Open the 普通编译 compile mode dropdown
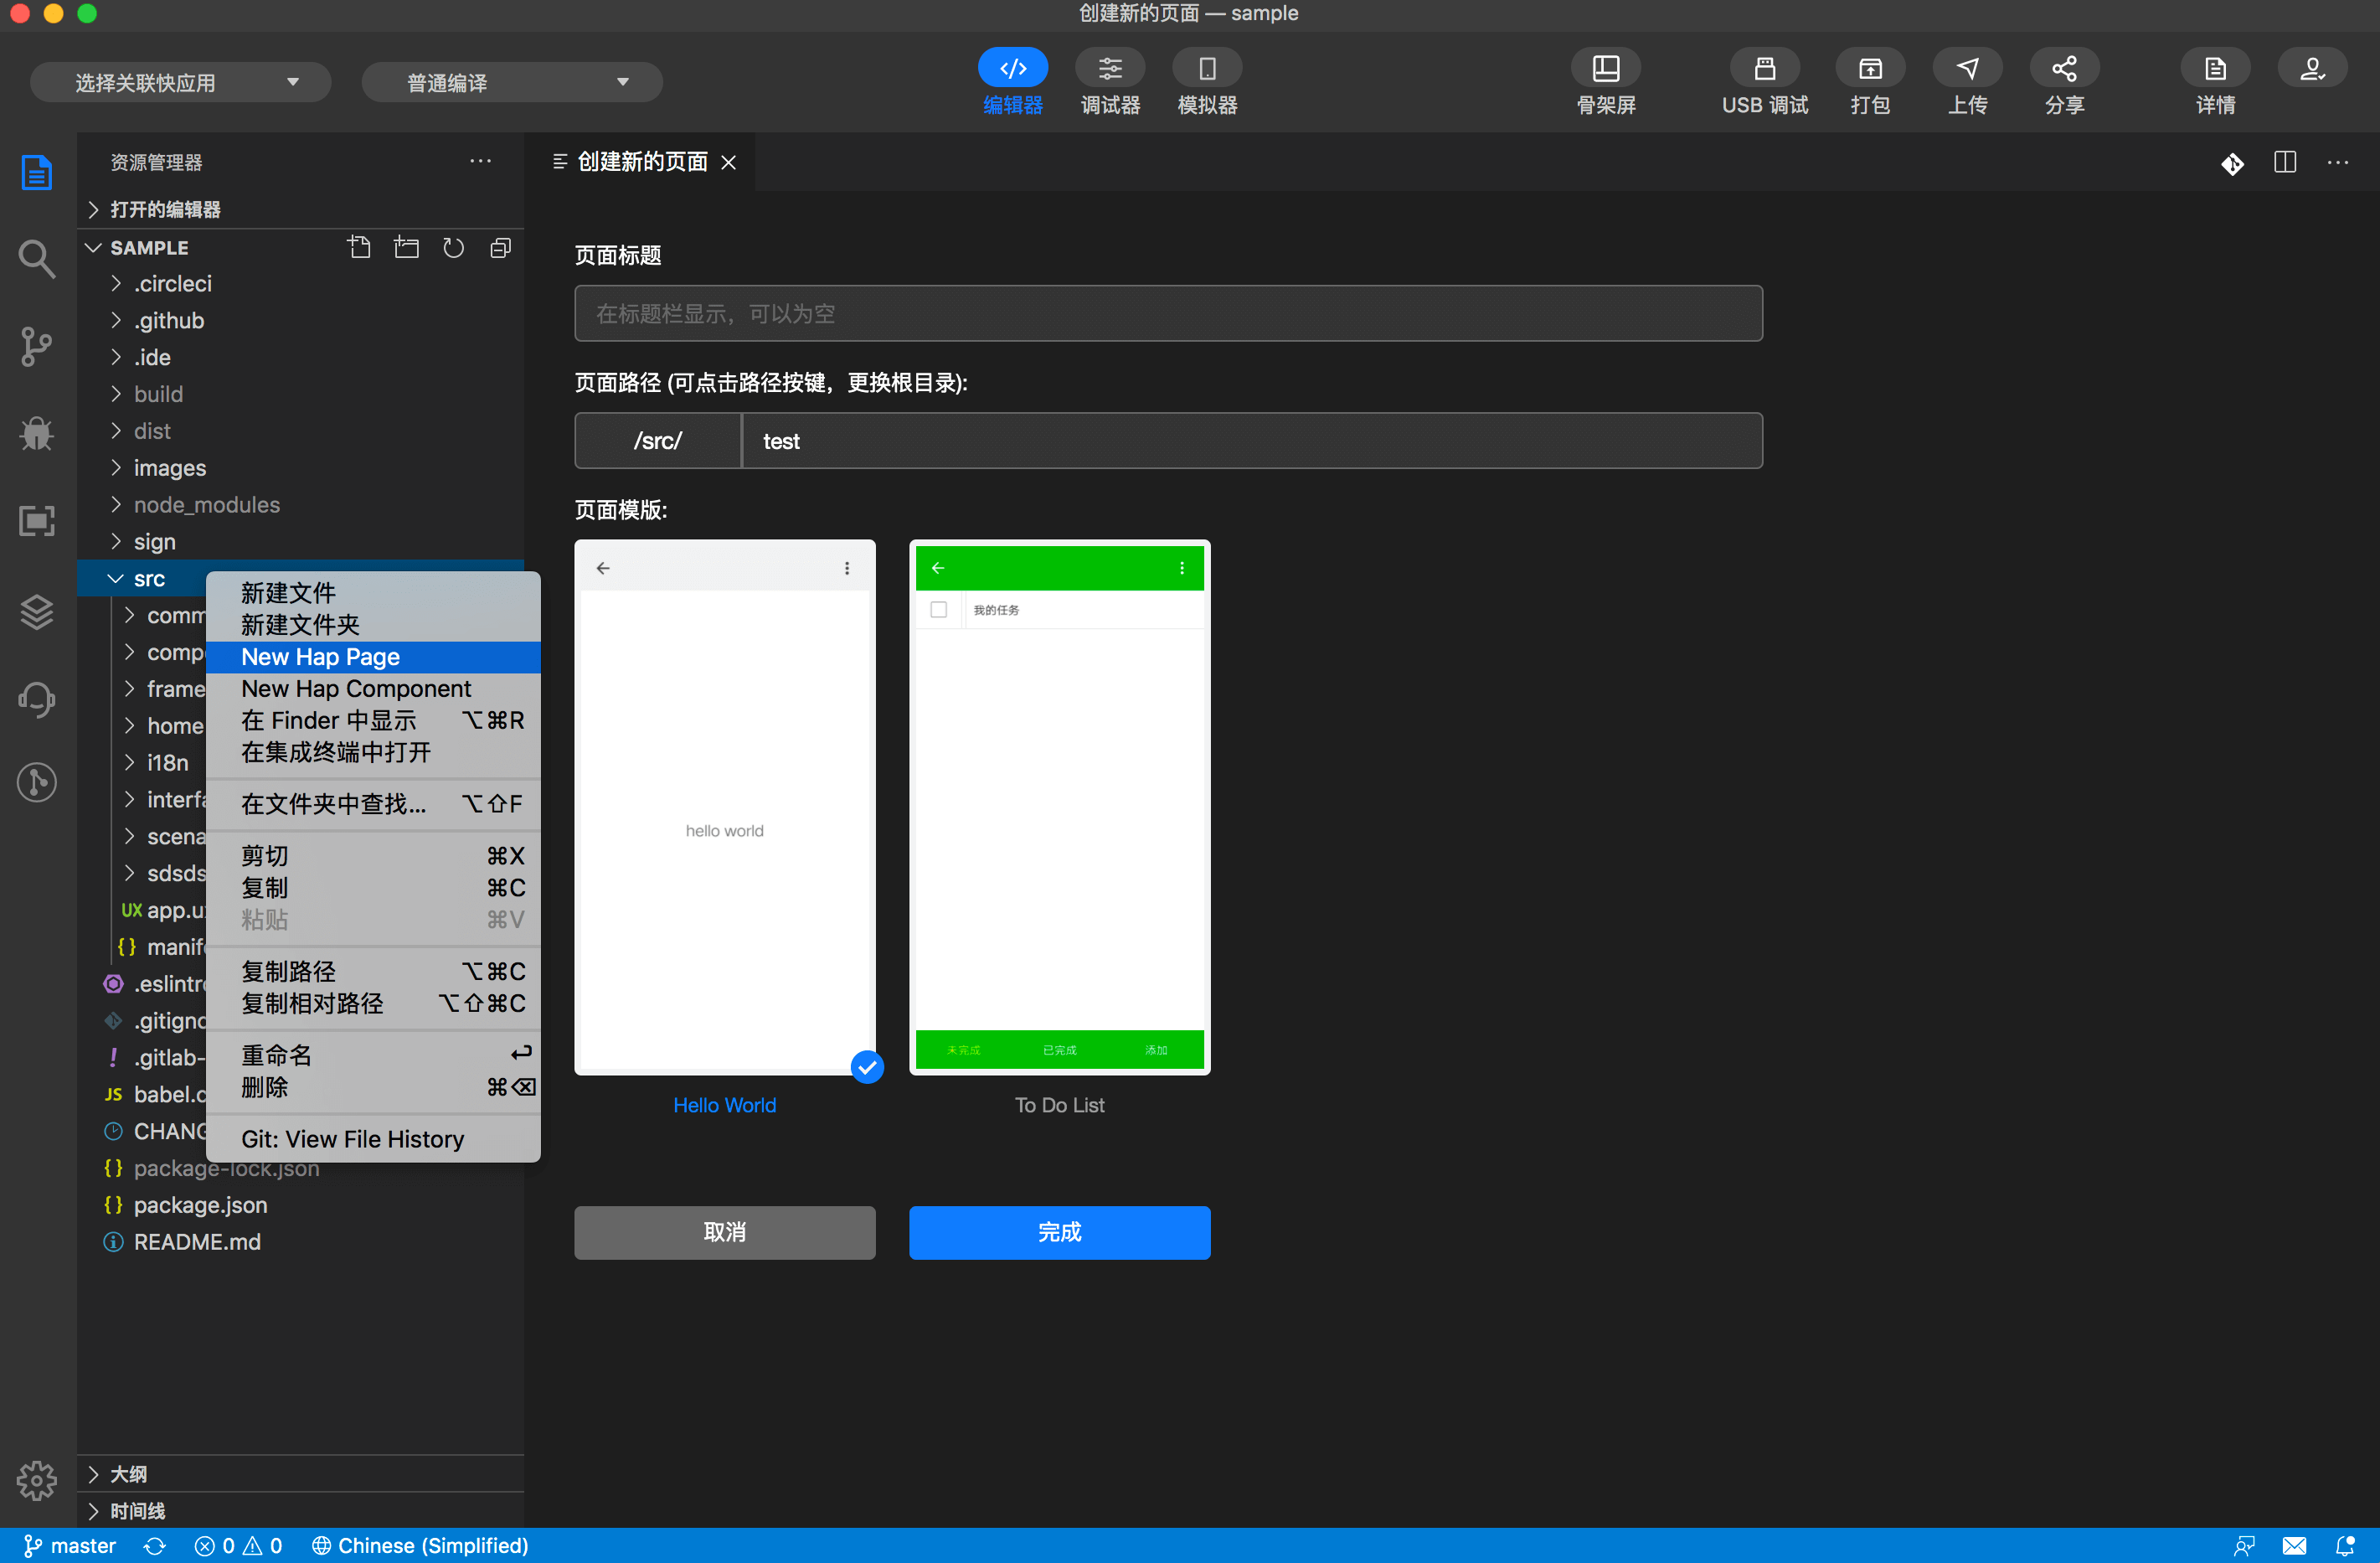 pos(512,82)
